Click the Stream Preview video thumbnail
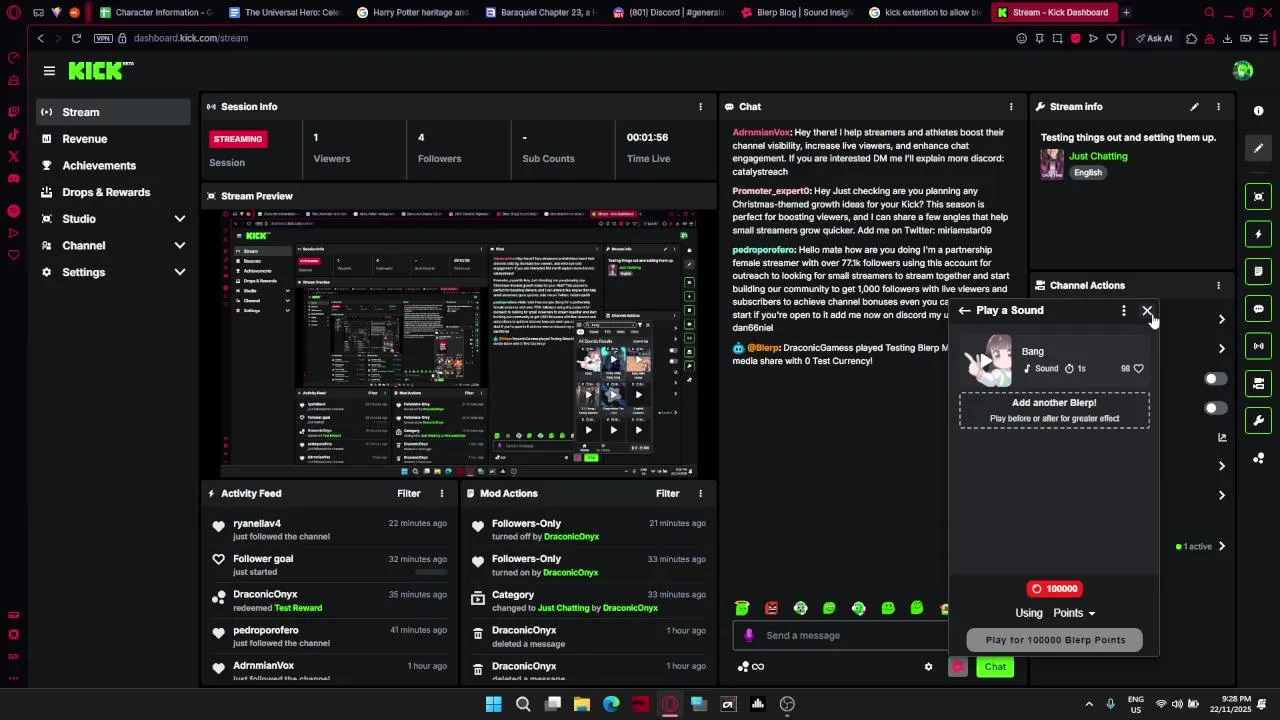Image resolution: width=1280 pixels, height=720 pixels. pos(459,344)
